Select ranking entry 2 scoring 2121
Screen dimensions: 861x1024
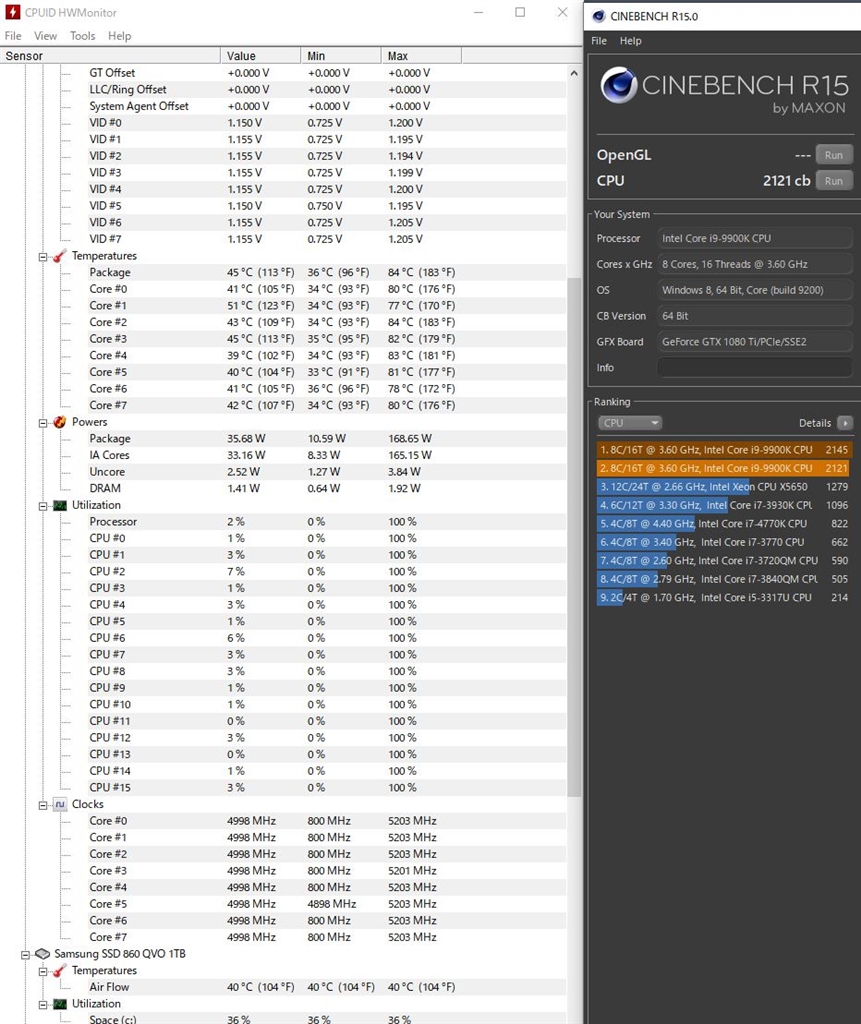click(x=724, y=468)
